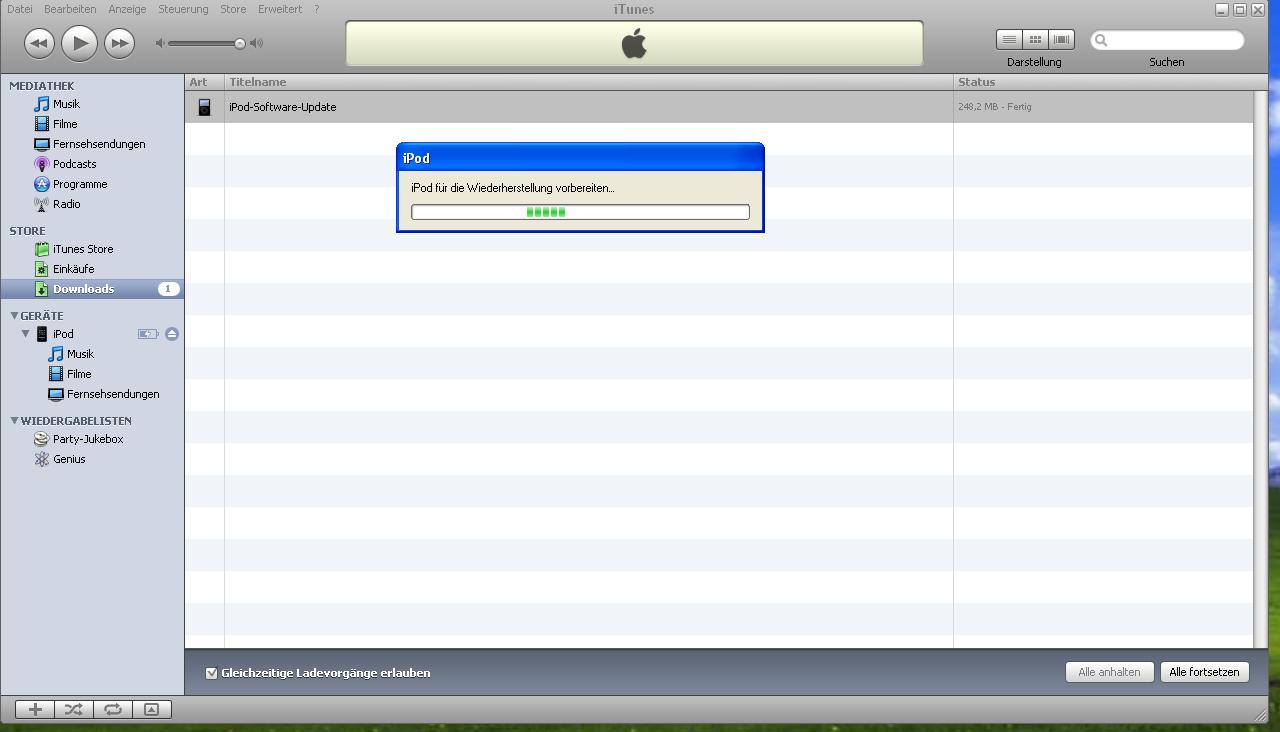Click the Alle fortsetzen button

pos(1204,672)
